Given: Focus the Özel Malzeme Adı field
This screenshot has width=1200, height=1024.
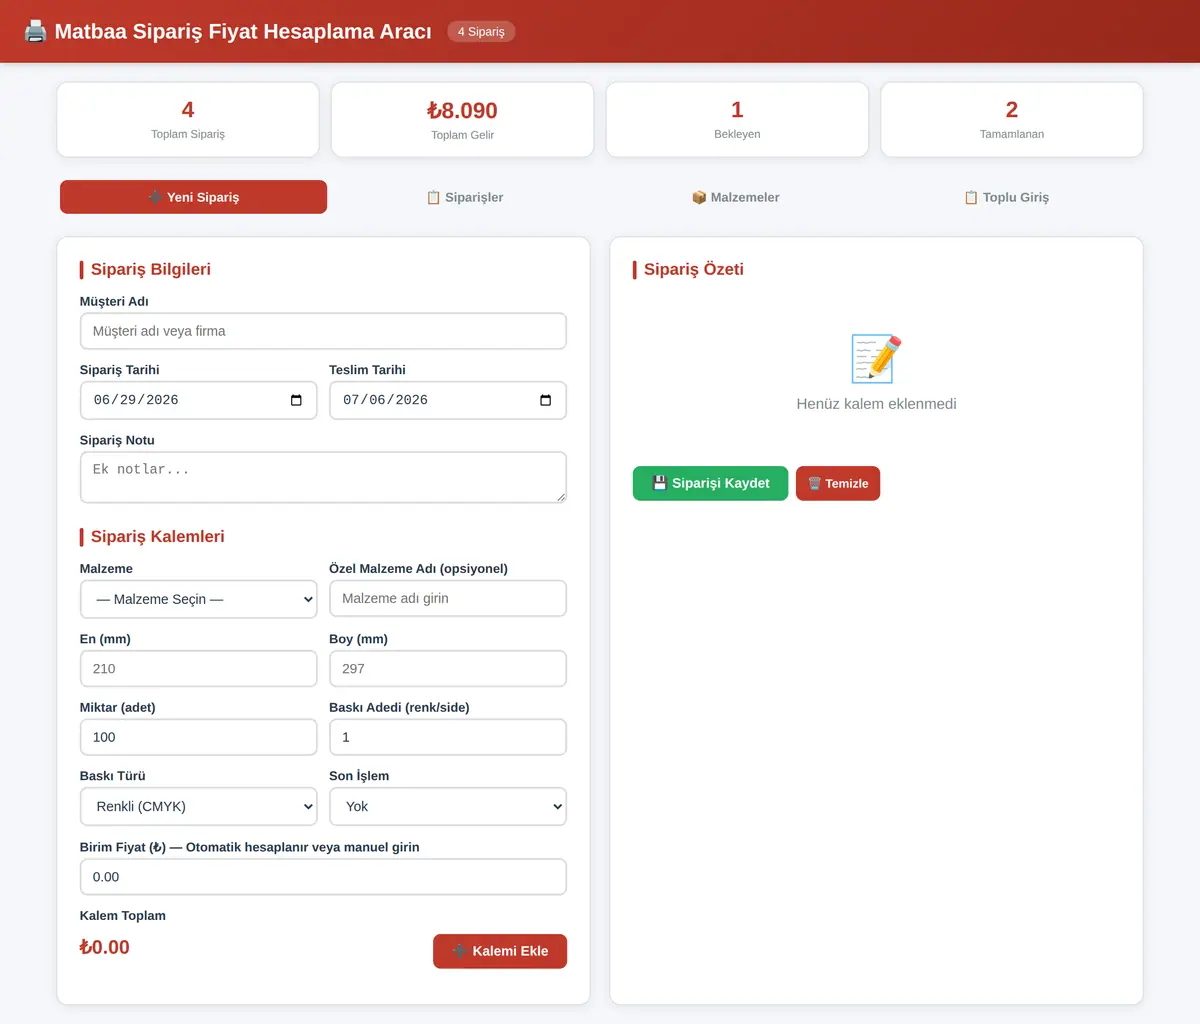Looking at the screenshot, I should click(x=448, y=598).
